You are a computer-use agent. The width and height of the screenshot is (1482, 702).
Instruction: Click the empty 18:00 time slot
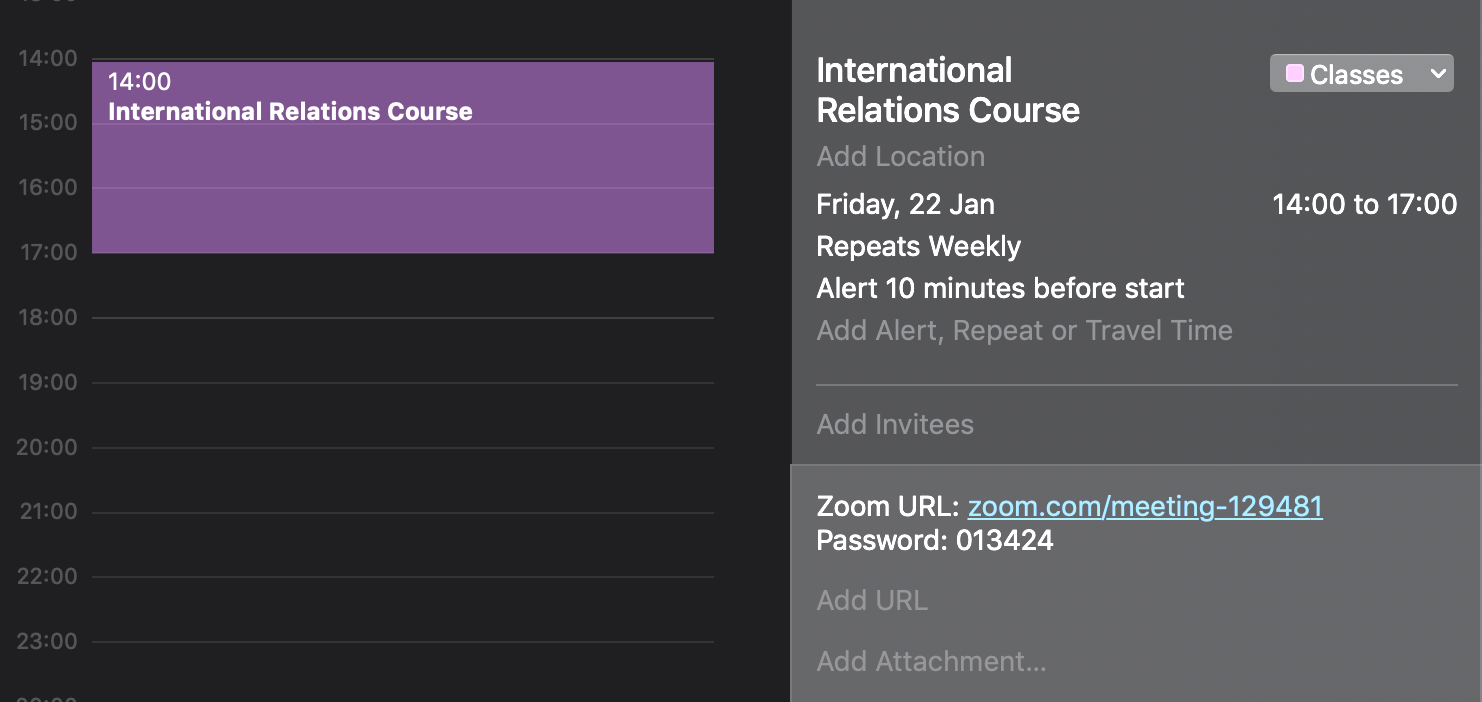click(402, 349)
